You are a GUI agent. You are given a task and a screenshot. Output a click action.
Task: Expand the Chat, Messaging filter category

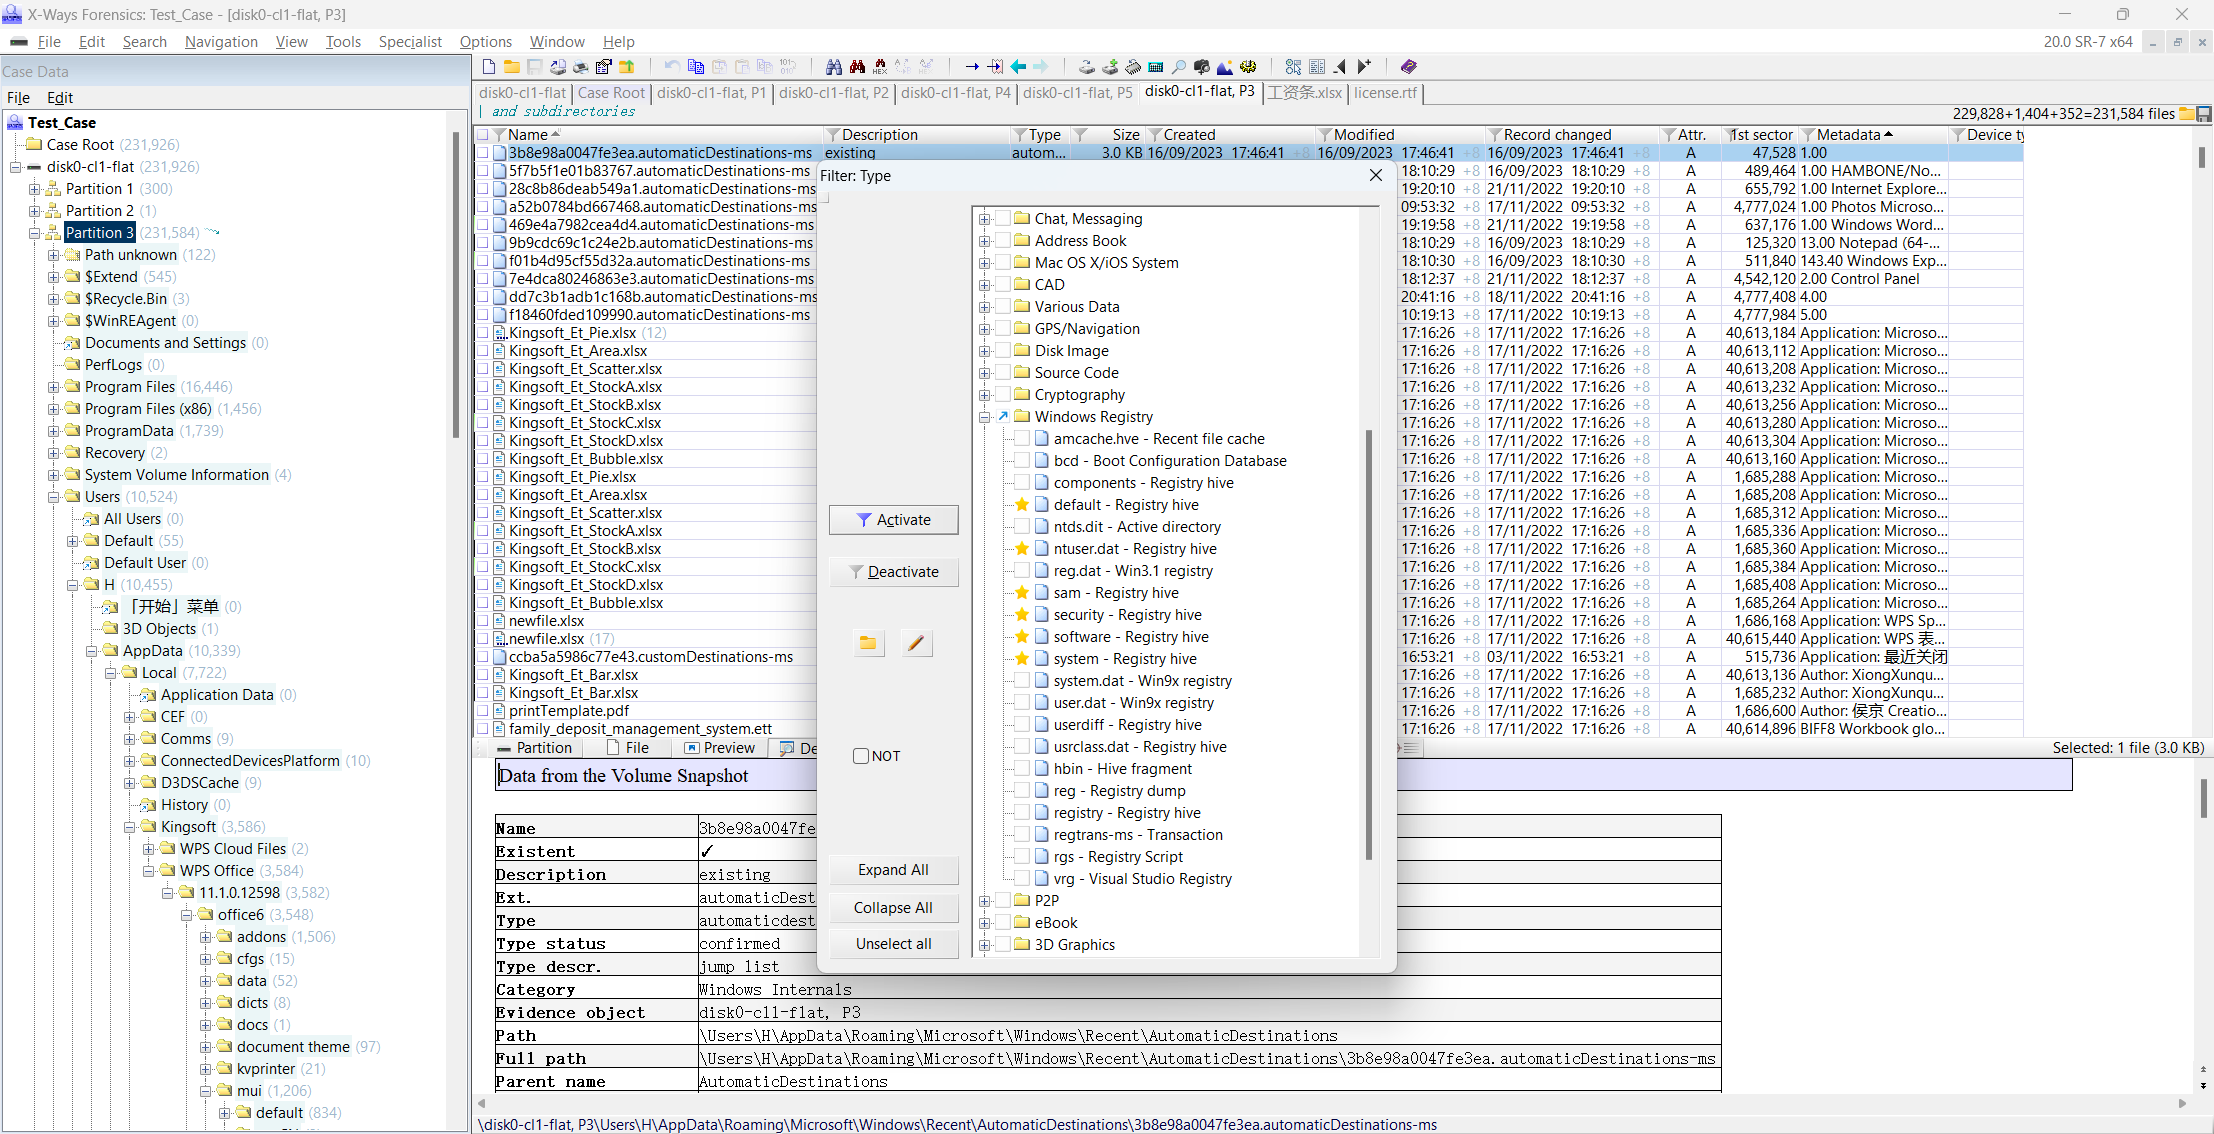click(985, 219)
